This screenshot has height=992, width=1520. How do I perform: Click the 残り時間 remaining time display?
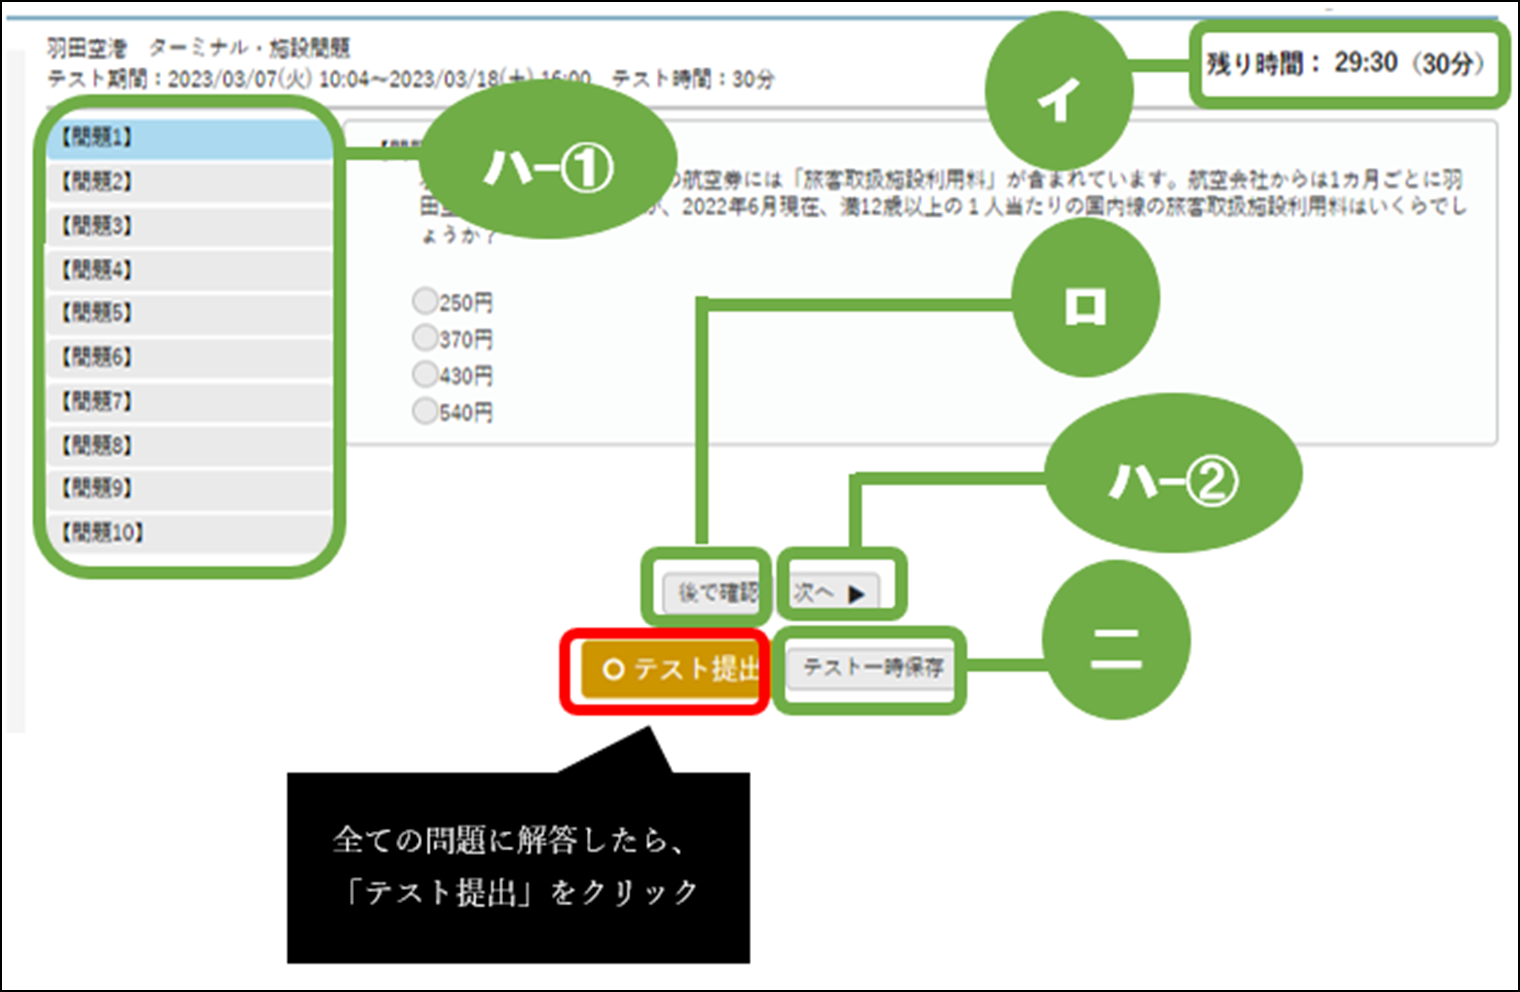tap(1346, 64)
